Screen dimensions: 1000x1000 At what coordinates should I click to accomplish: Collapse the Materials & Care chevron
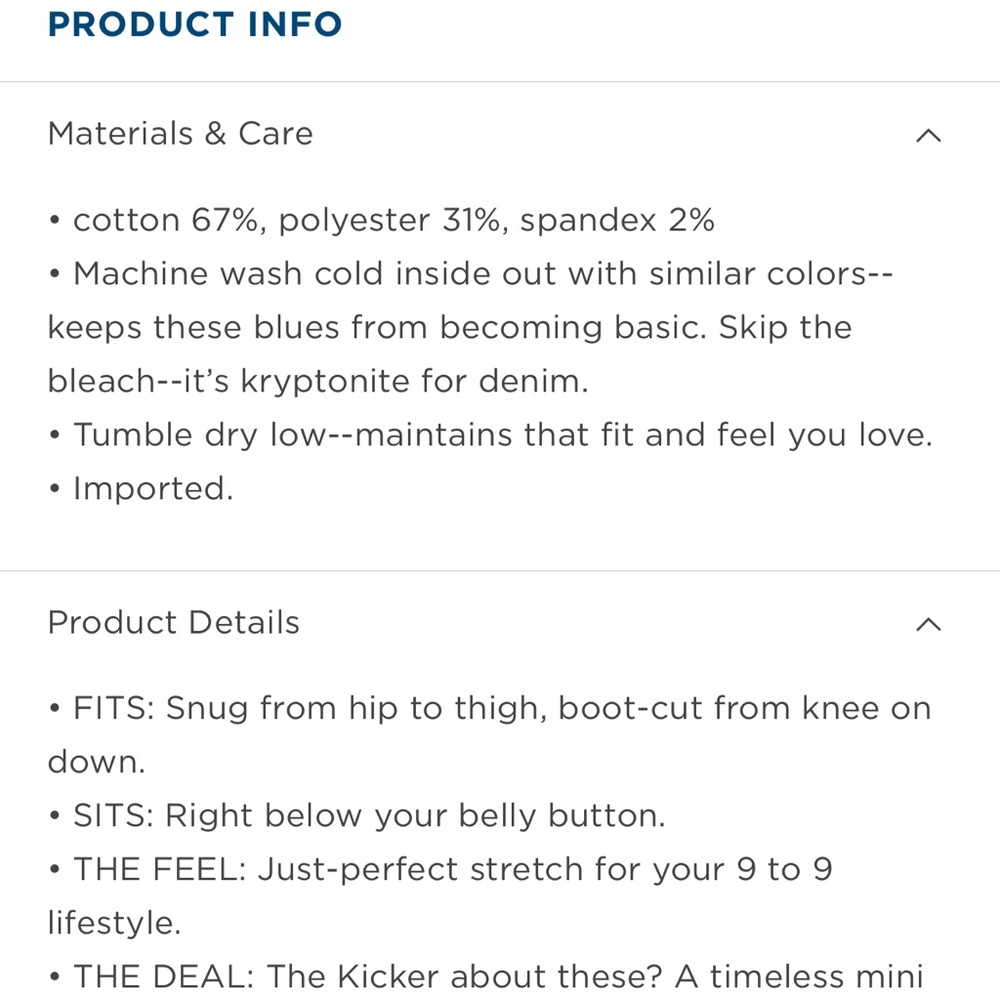(928, 135)
